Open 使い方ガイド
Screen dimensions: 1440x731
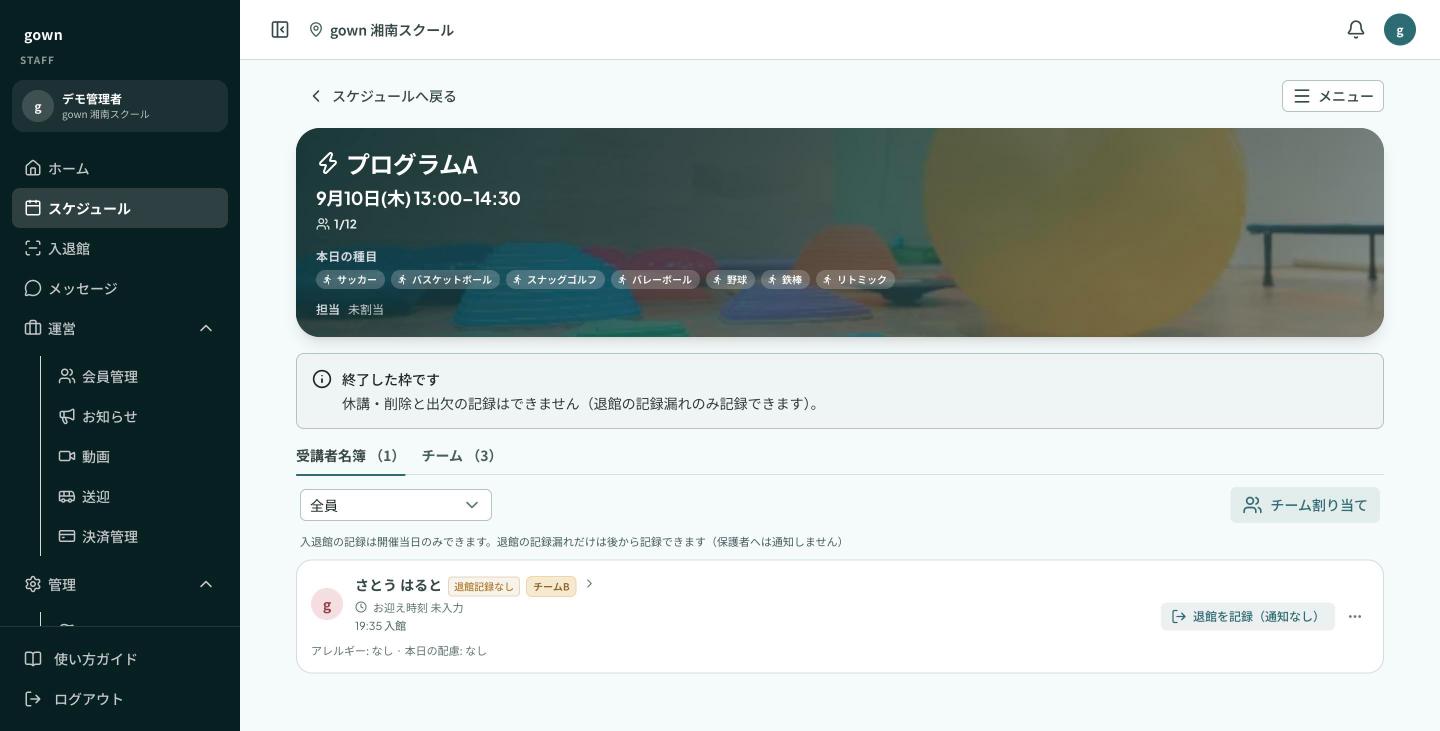pos(120,659)
